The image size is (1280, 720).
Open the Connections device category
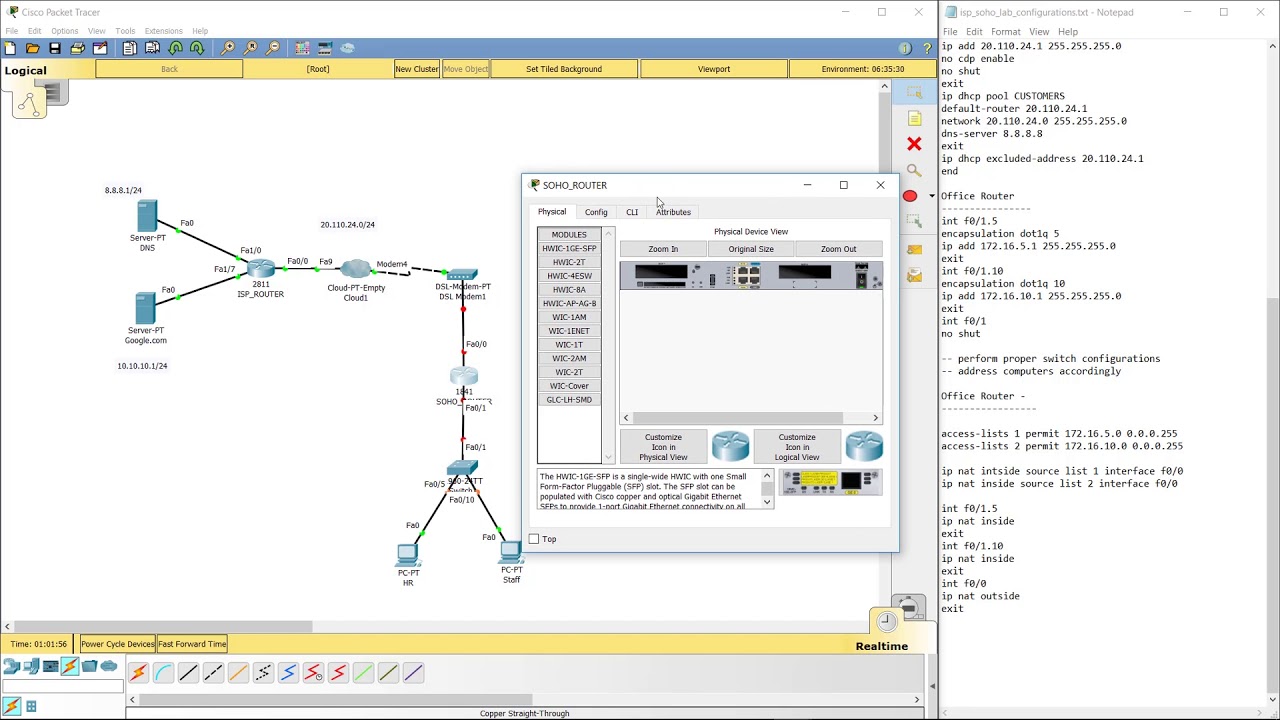(x=70, y=667)
